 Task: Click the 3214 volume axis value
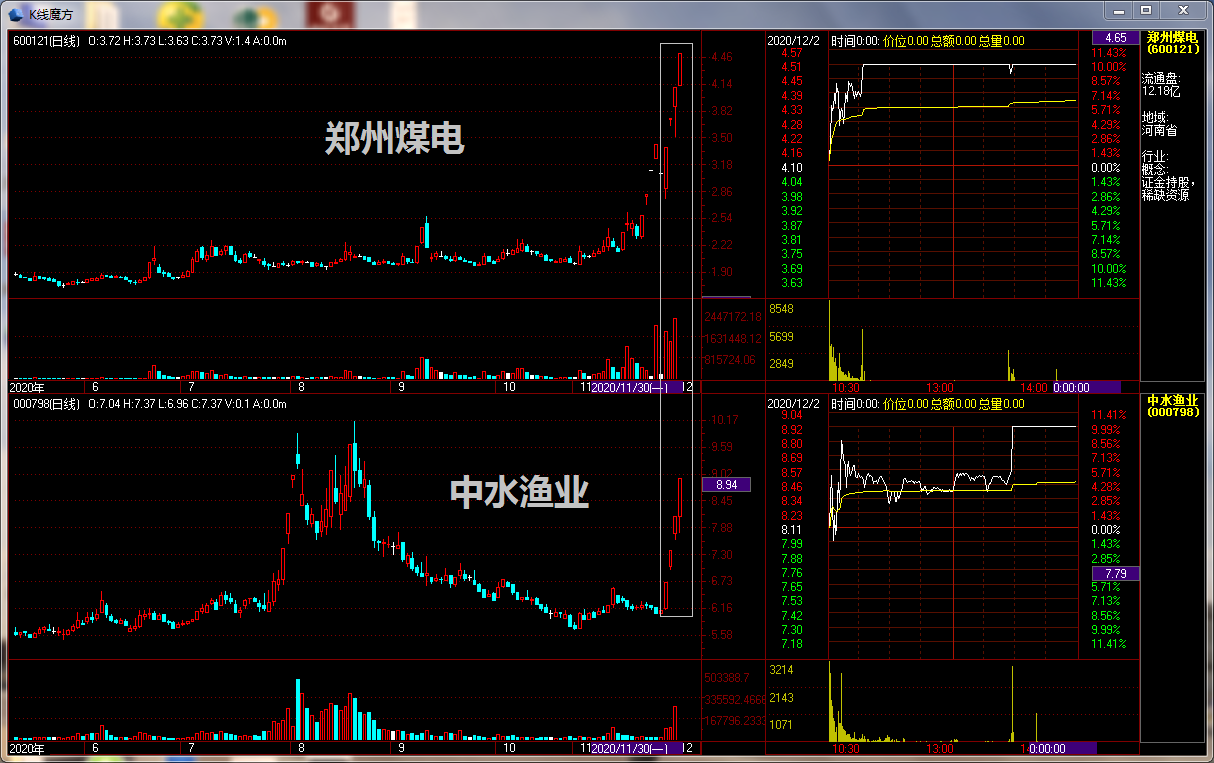coord(781,670)
